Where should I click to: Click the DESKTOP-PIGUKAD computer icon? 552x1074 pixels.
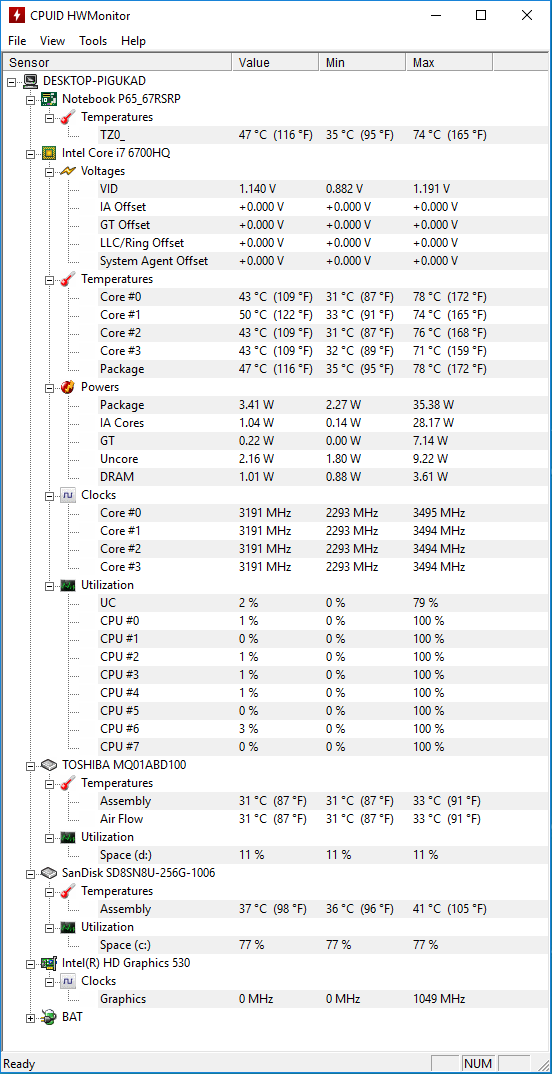pyautogui.click(x=30, y=81)
